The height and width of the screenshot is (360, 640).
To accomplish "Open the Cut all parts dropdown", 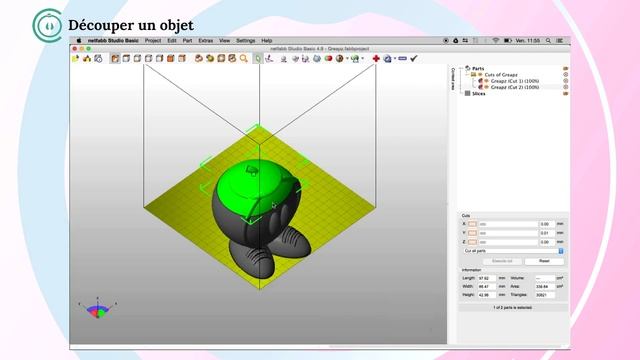I will [x=513, y=251].
